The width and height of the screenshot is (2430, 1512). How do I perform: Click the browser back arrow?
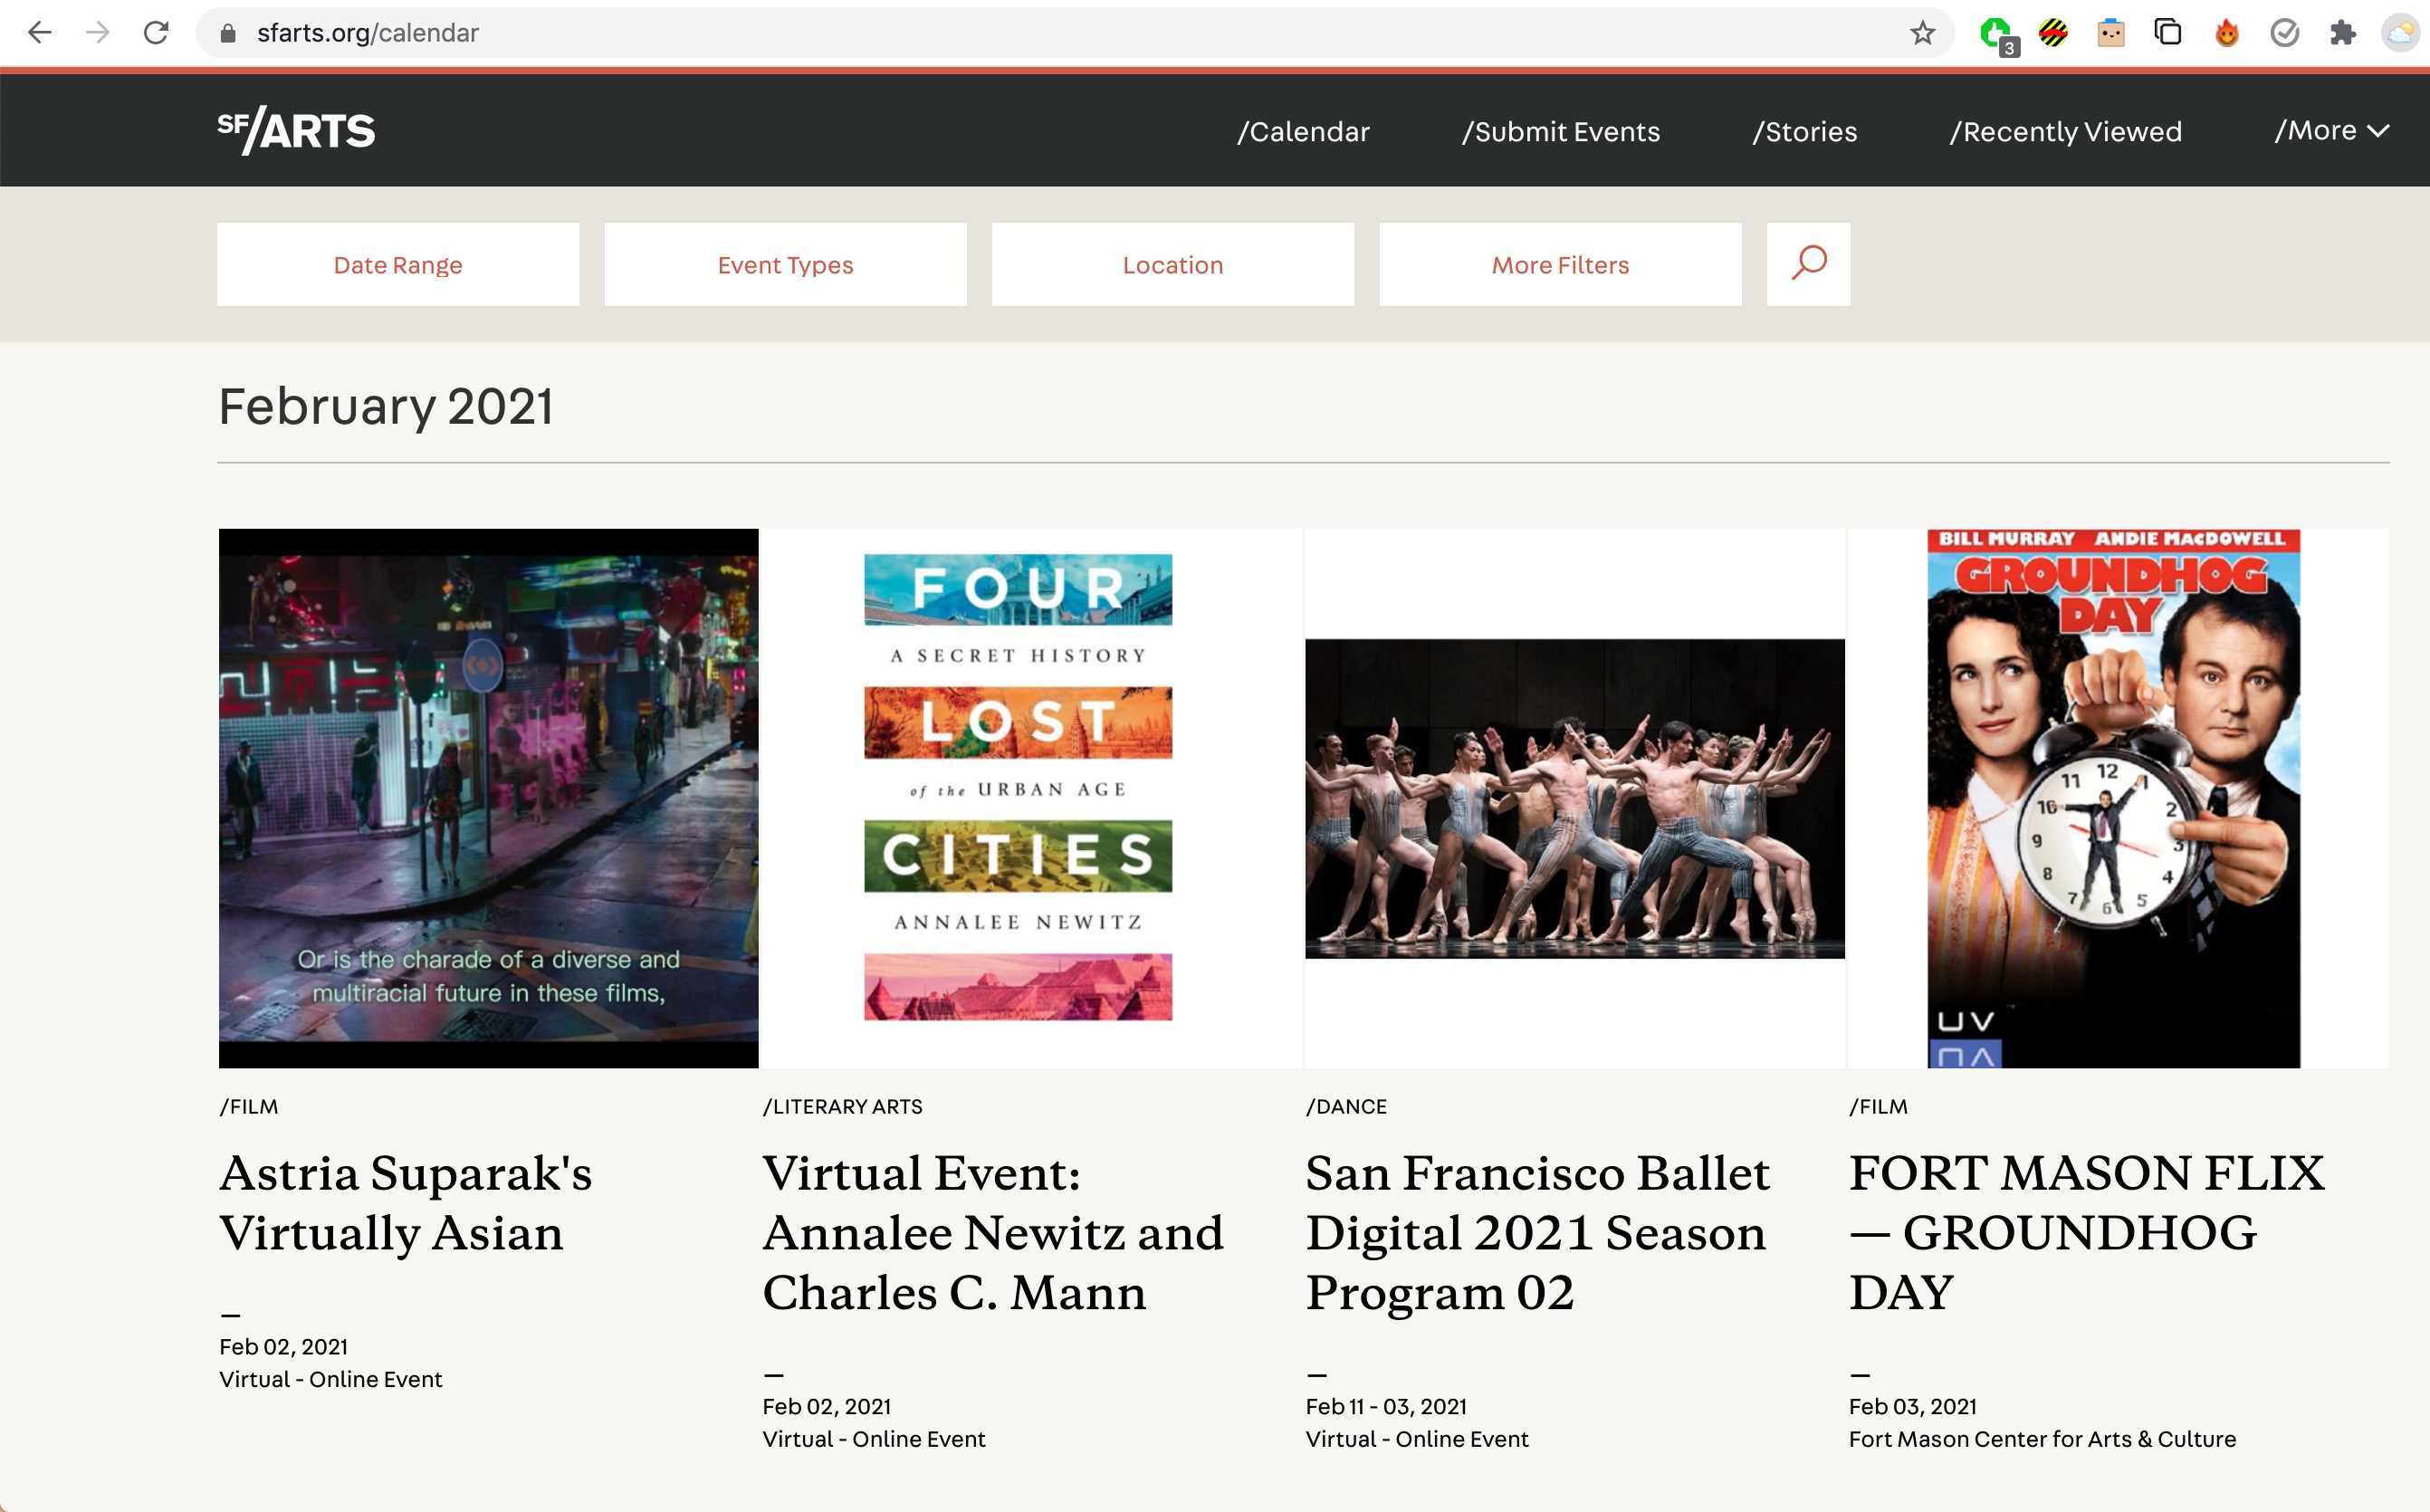(x=40, y=33)
